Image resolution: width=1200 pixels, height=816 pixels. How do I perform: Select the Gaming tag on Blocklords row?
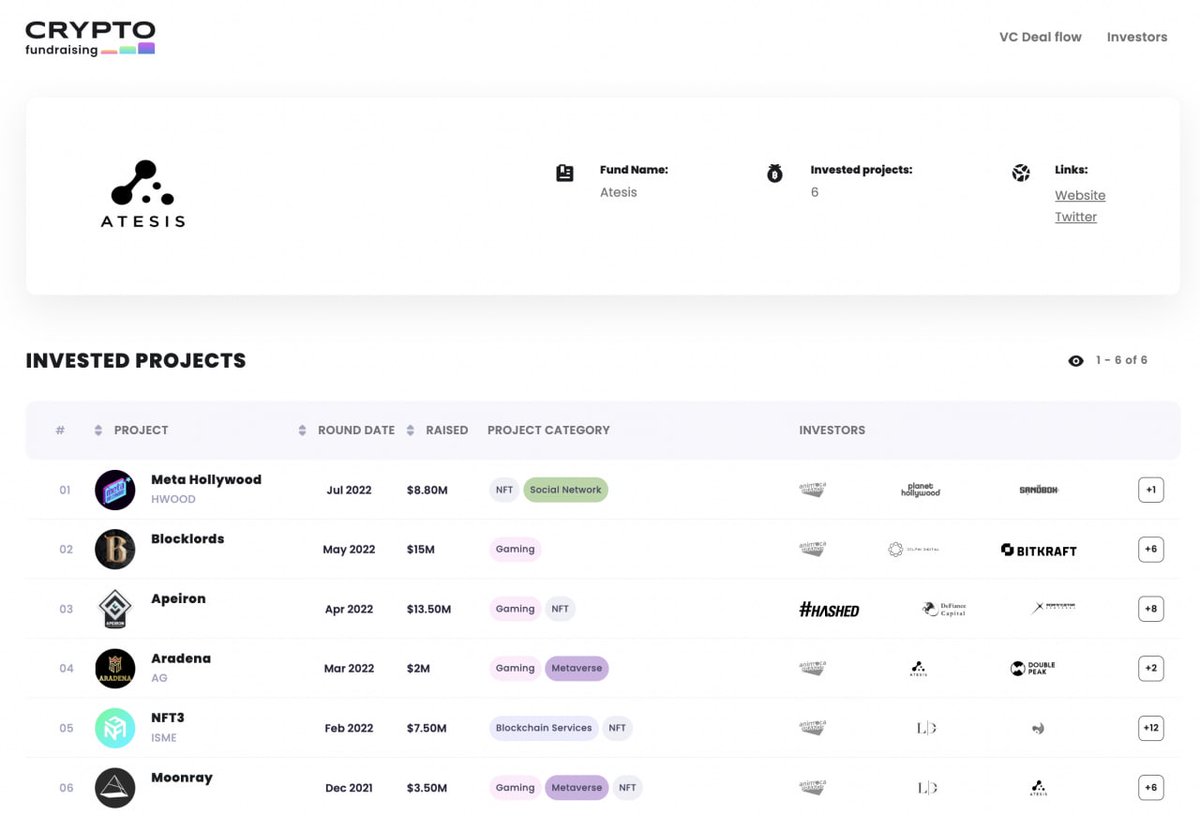pyautogui.click(x=515, y=549)
